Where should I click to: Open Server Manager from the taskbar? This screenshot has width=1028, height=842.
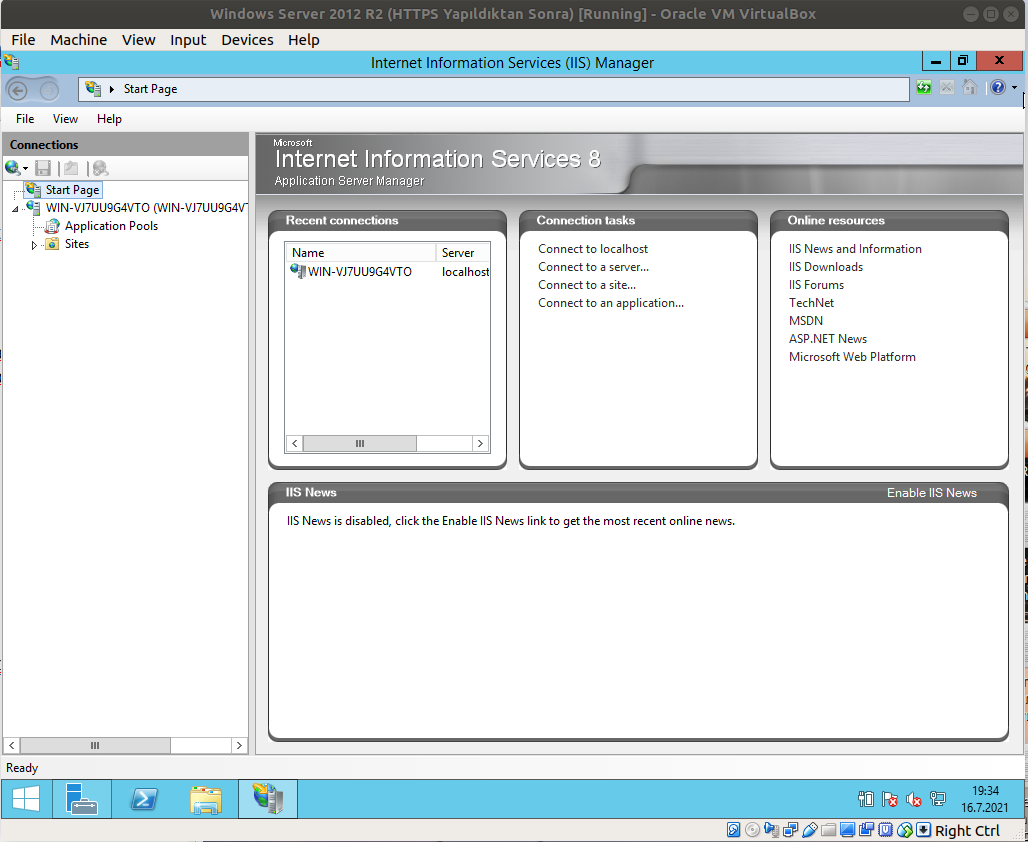point(82,799)
